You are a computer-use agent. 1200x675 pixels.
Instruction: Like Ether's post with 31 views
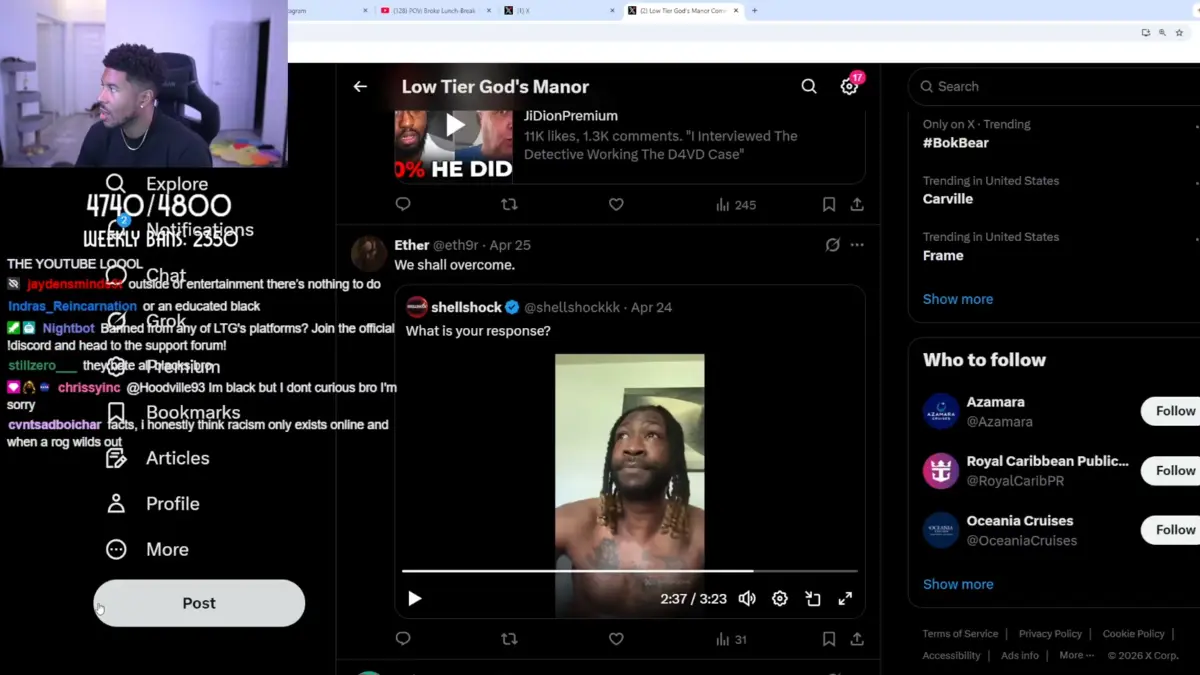click(x=616, y=639)
